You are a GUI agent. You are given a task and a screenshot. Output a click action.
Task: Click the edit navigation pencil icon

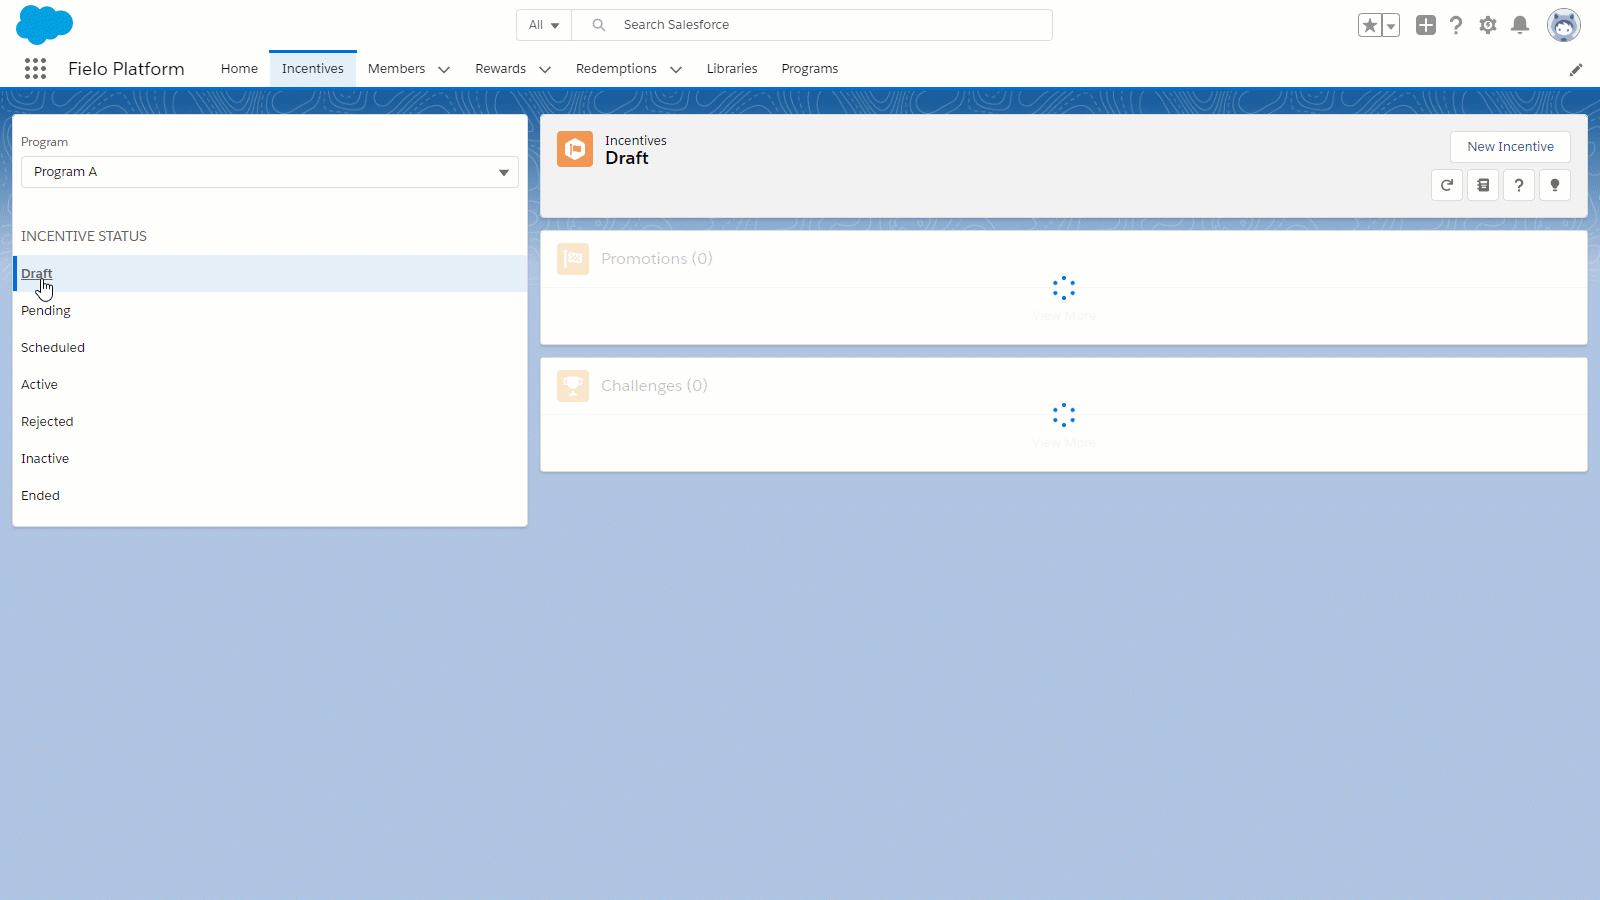1576,69
